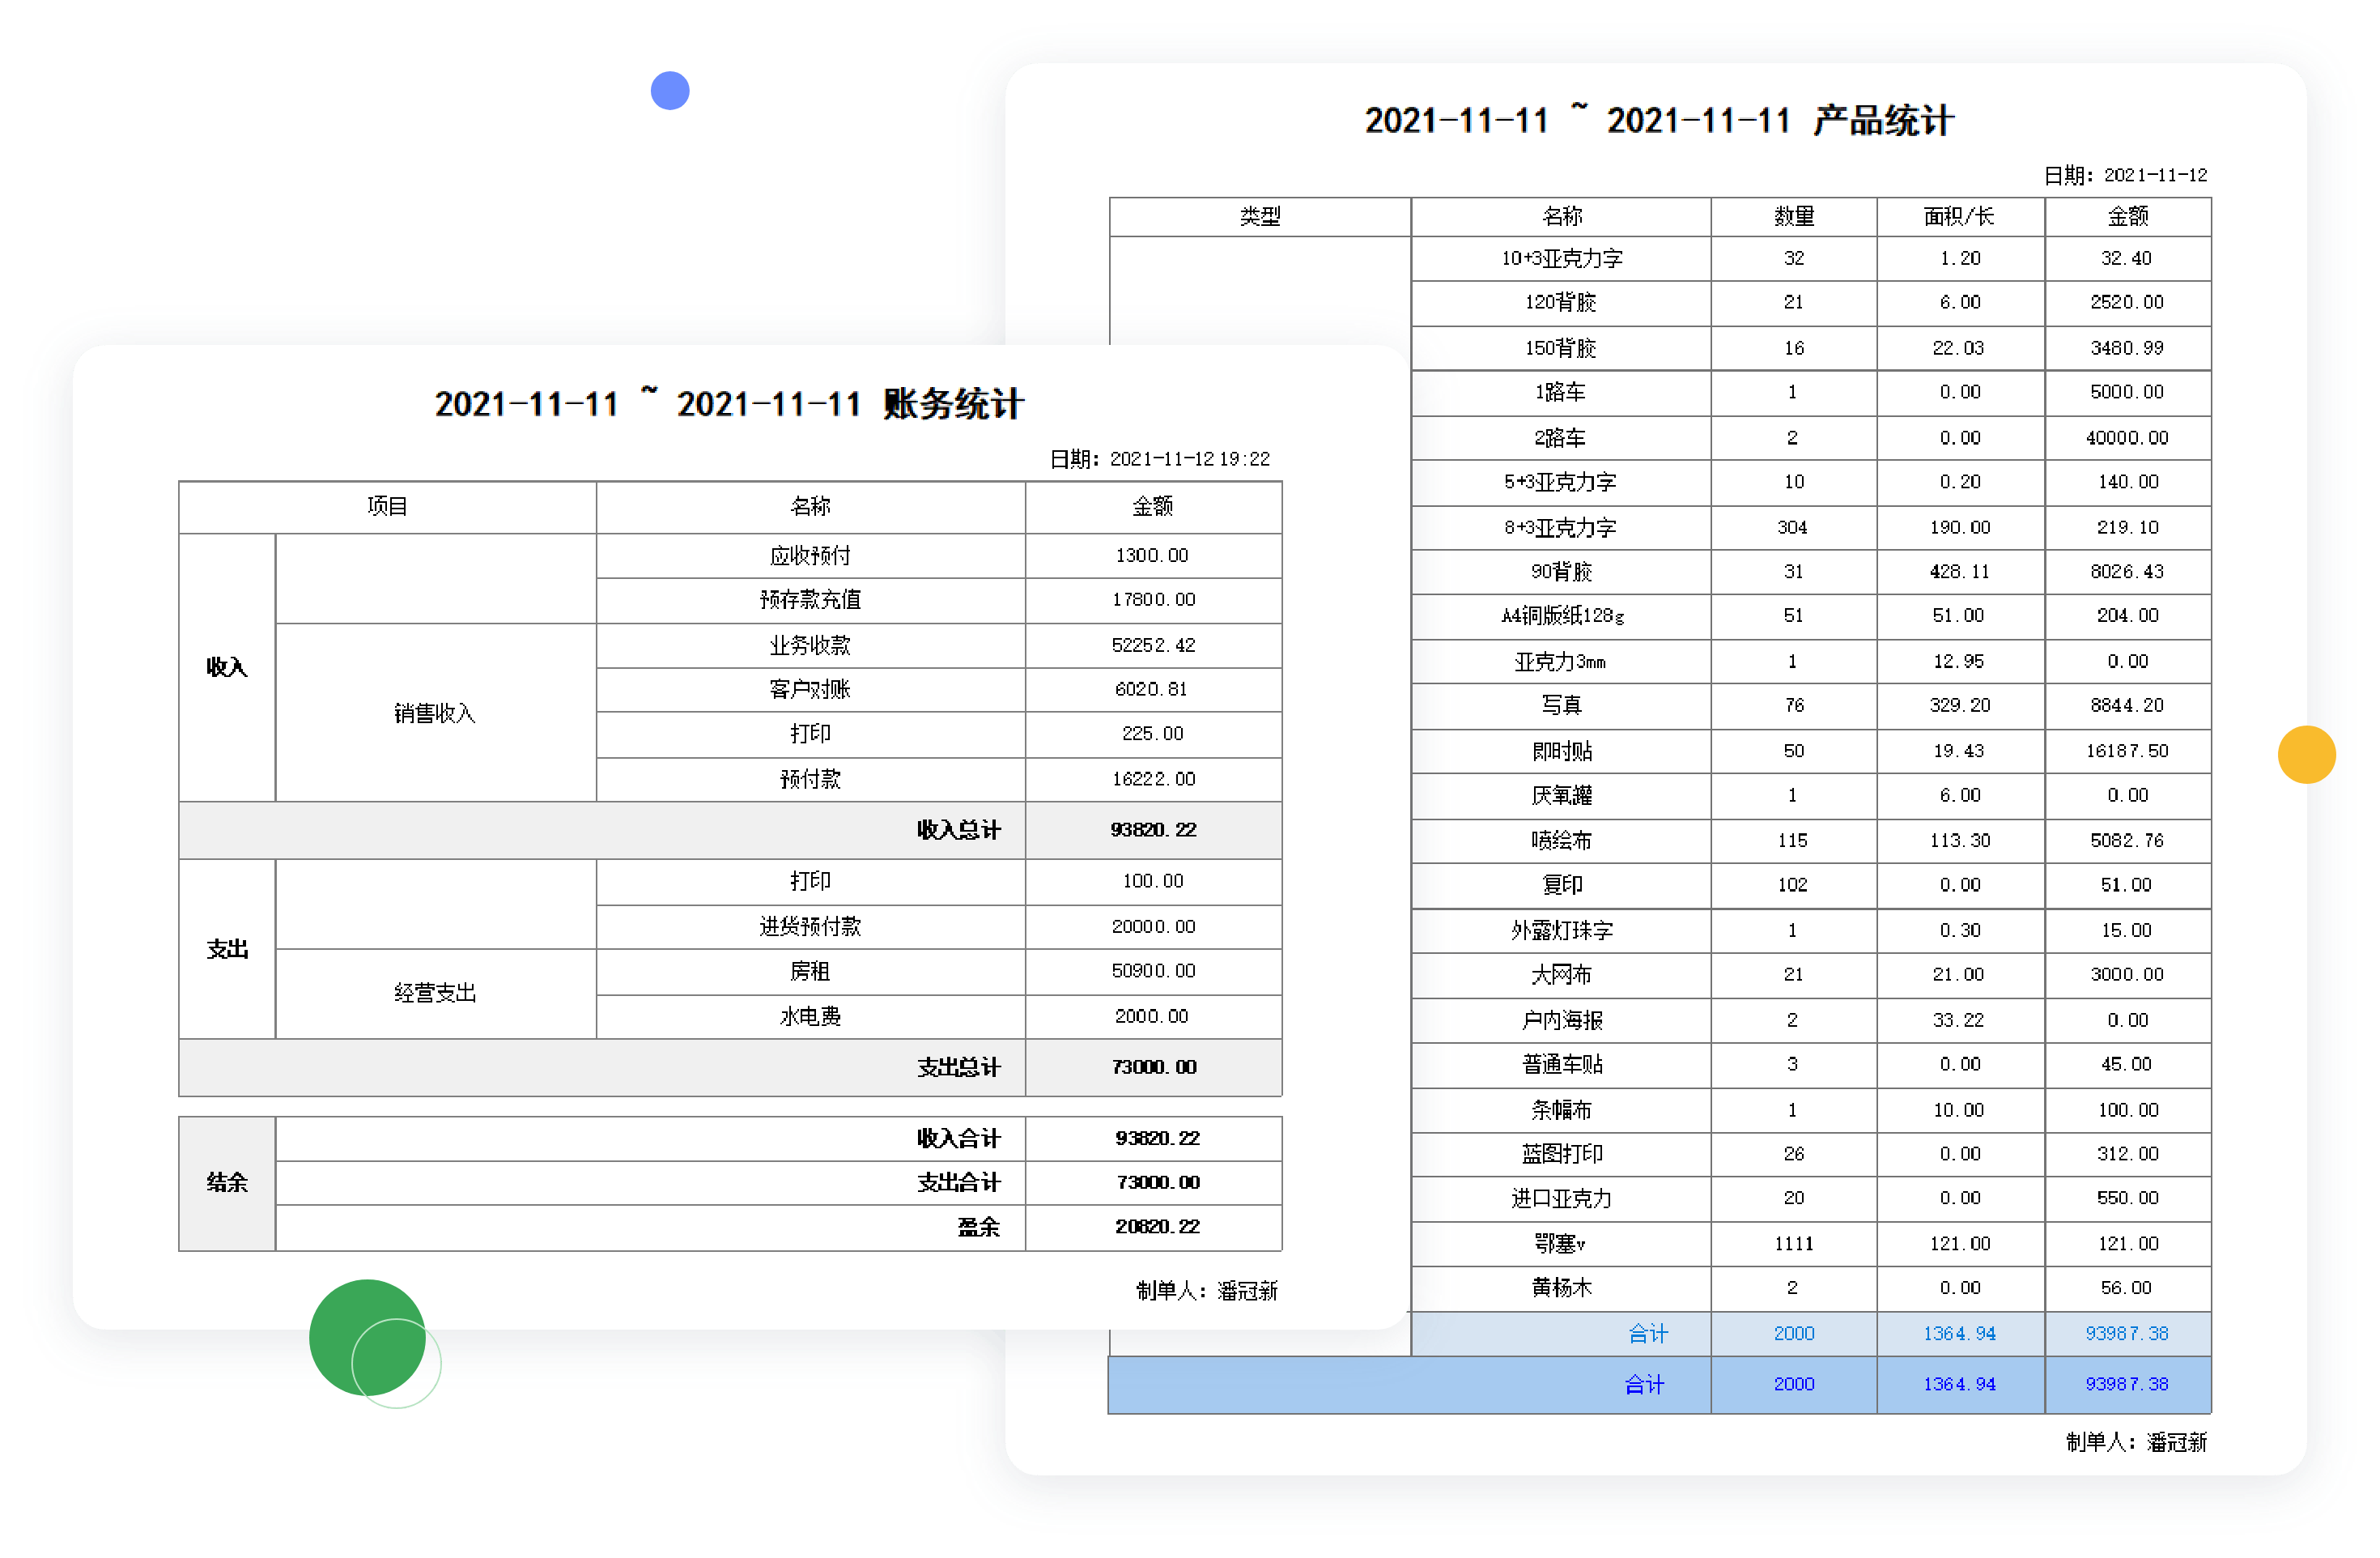This screenshot has height=1558, width=2380.
Task: Click the 产品统计 report title
Action: tap(1659, 121)
